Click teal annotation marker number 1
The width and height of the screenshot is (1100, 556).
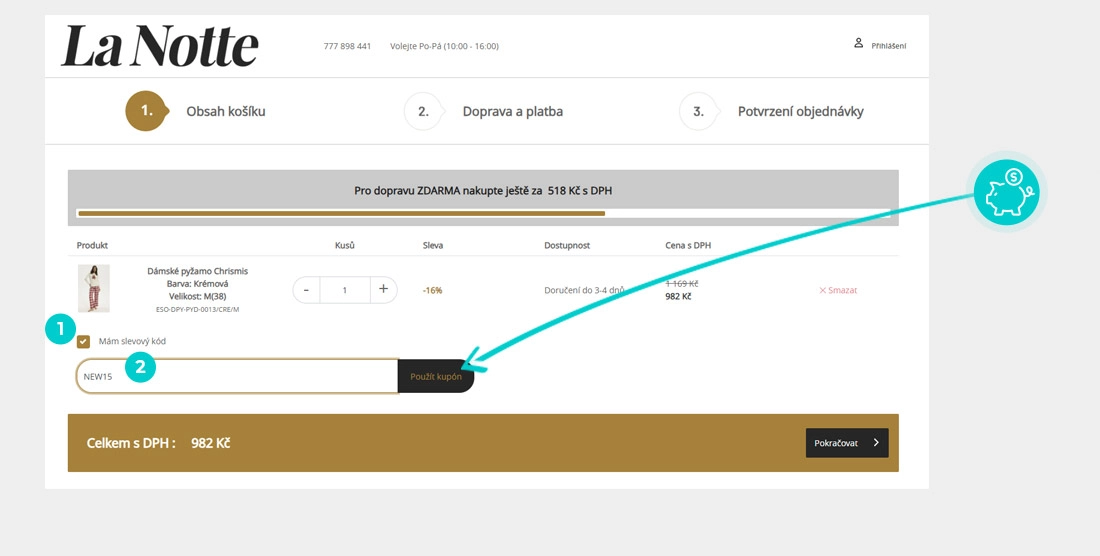coord(60,329)
